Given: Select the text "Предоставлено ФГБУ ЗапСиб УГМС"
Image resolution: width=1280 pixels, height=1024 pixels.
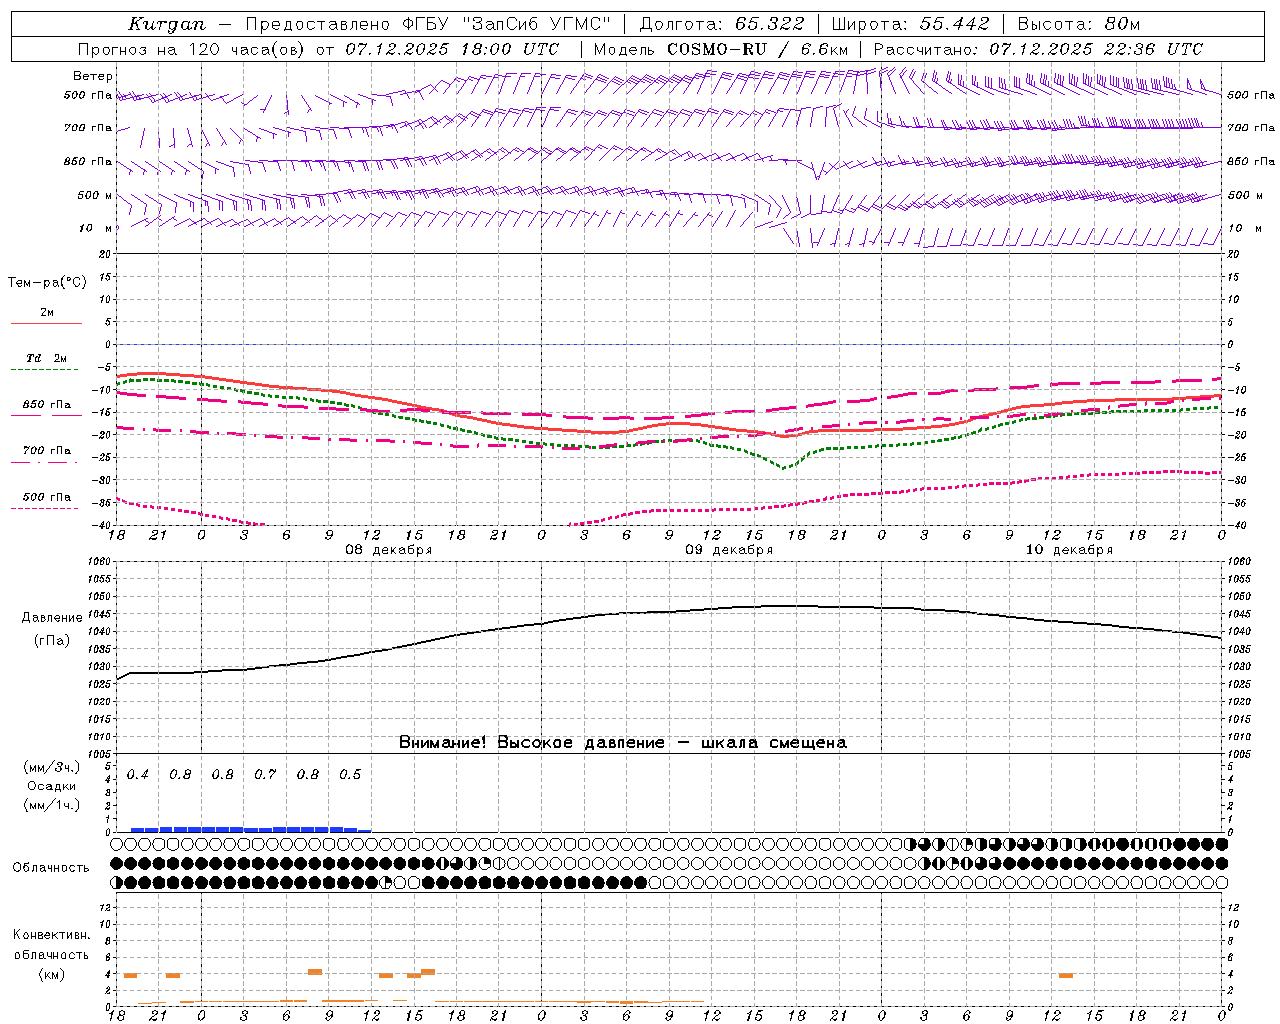Looking at the screenshot, I should click(428, 24).
